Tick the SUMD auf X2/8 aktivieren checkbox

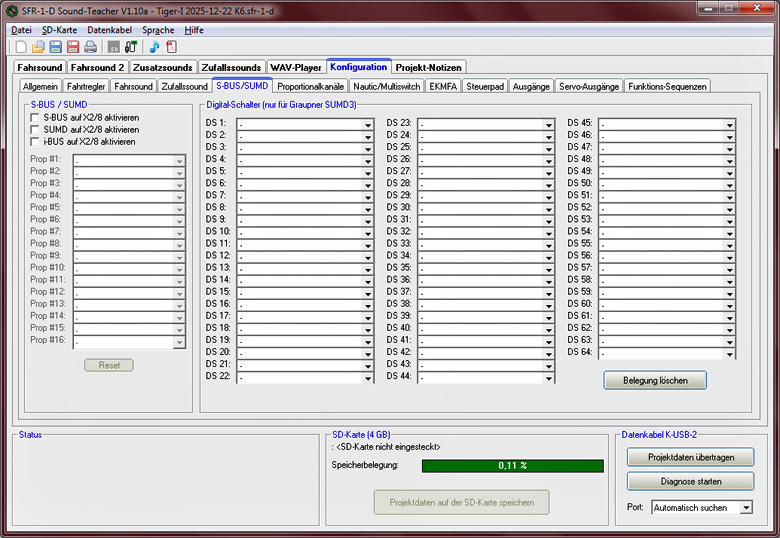(x=35, y=130)
